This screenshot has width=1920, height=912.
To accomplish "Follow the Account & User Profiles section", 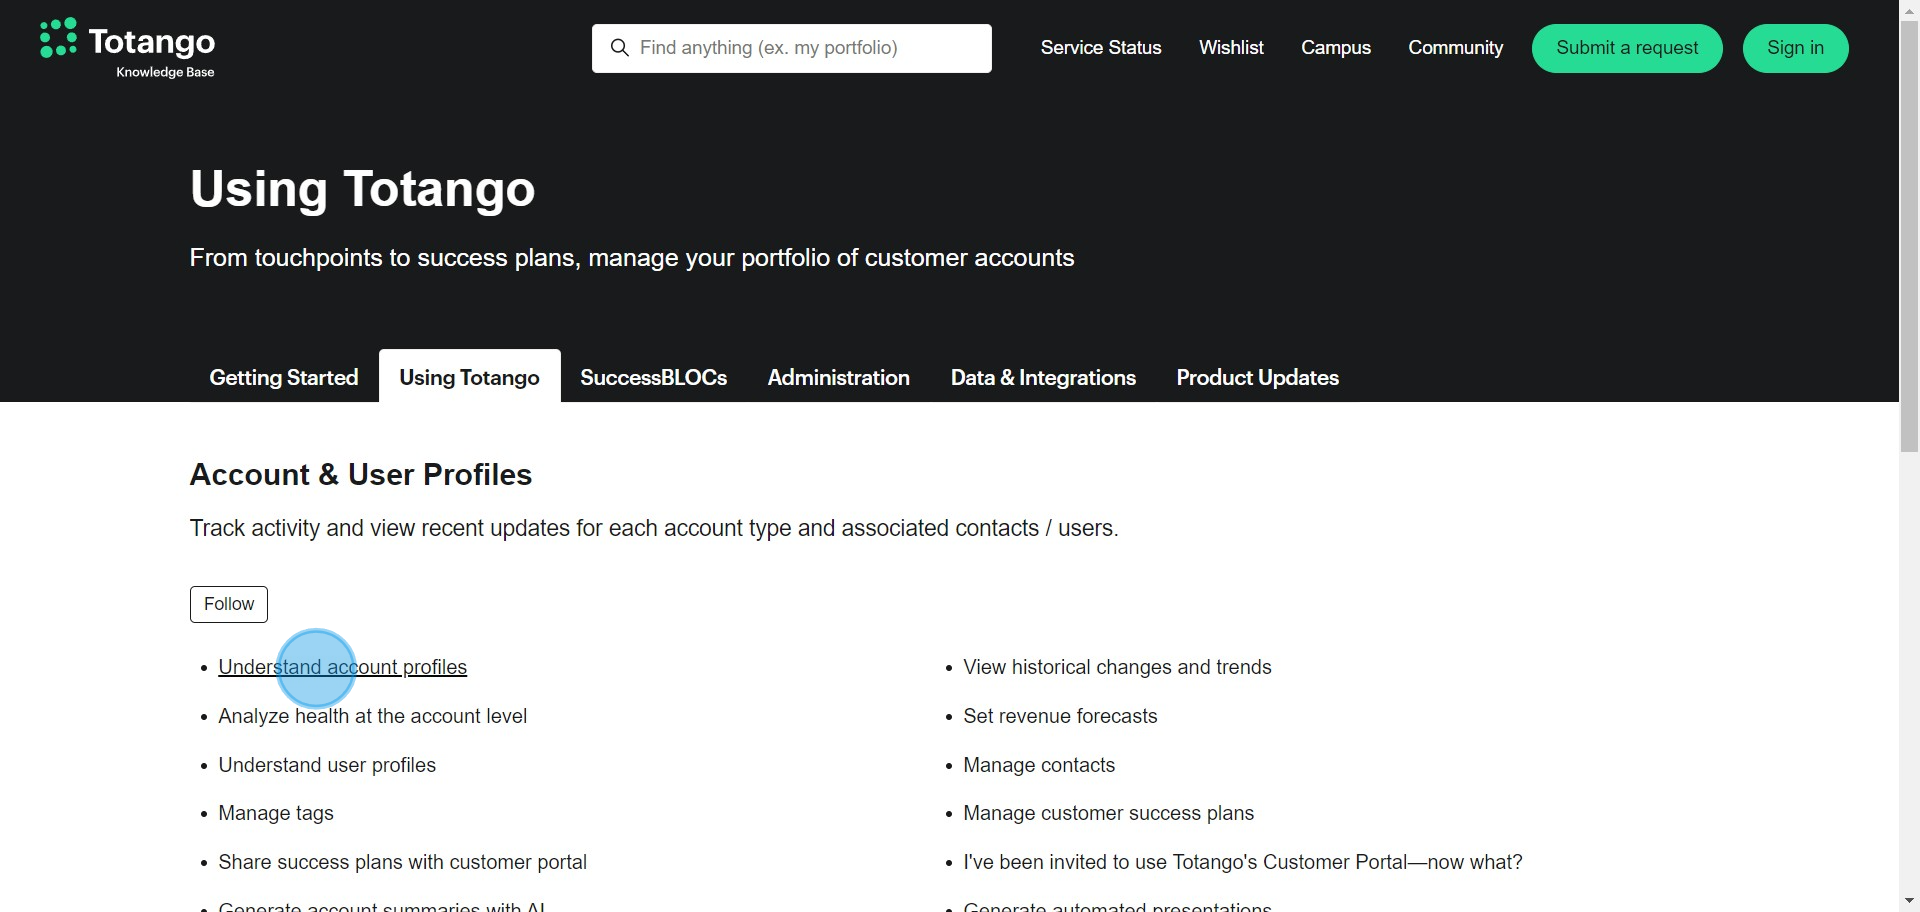I will (229, 604).
